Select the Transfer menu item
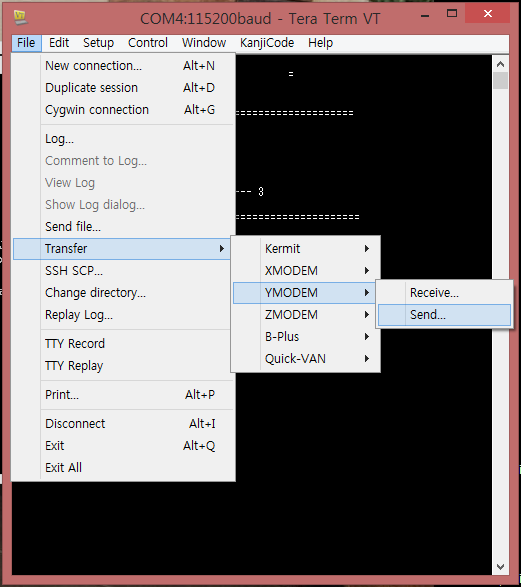 click(x=123, y=249)
